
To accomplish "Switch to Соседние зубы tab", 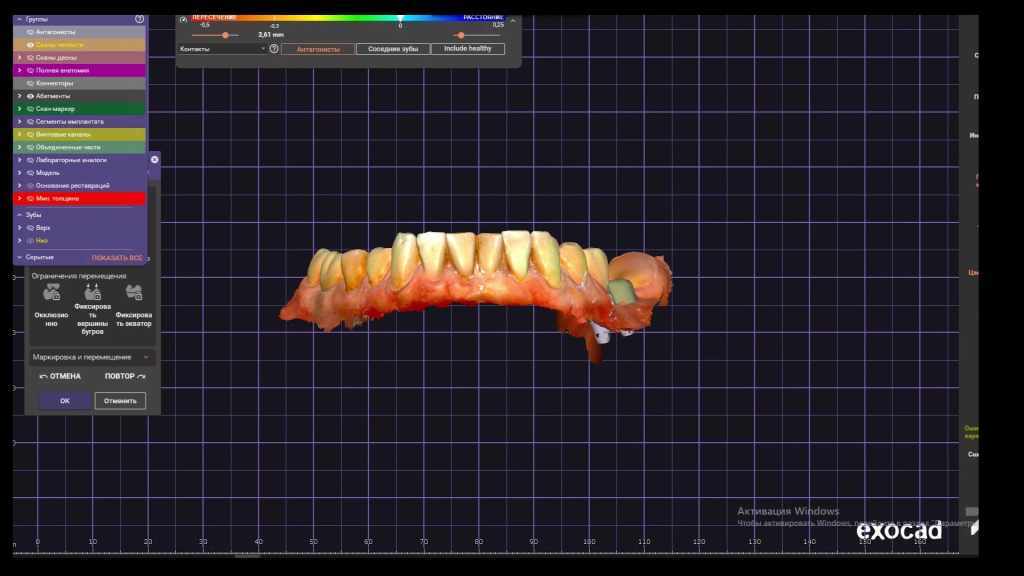I will tap(393, 48).
